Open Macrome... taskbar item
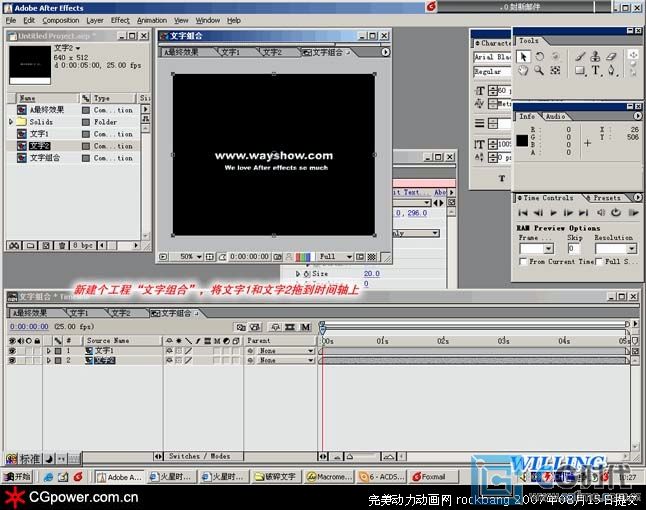This screenshot has height=510, width=646. pos(329,477)
